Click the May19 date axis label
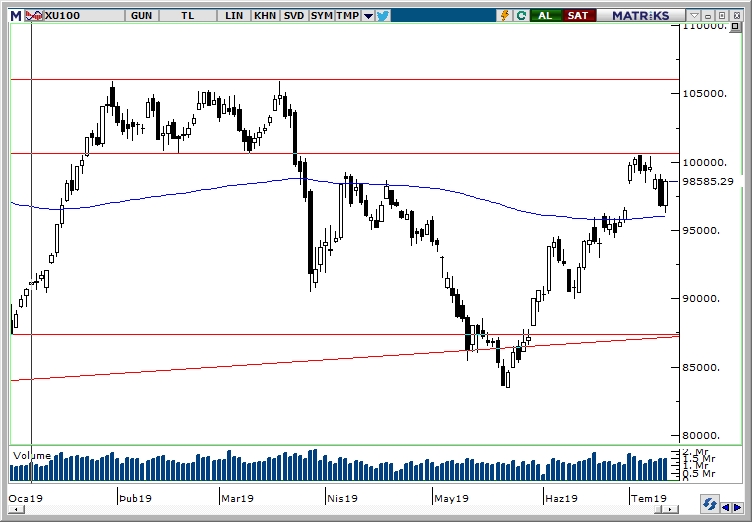 click(451, 498)
